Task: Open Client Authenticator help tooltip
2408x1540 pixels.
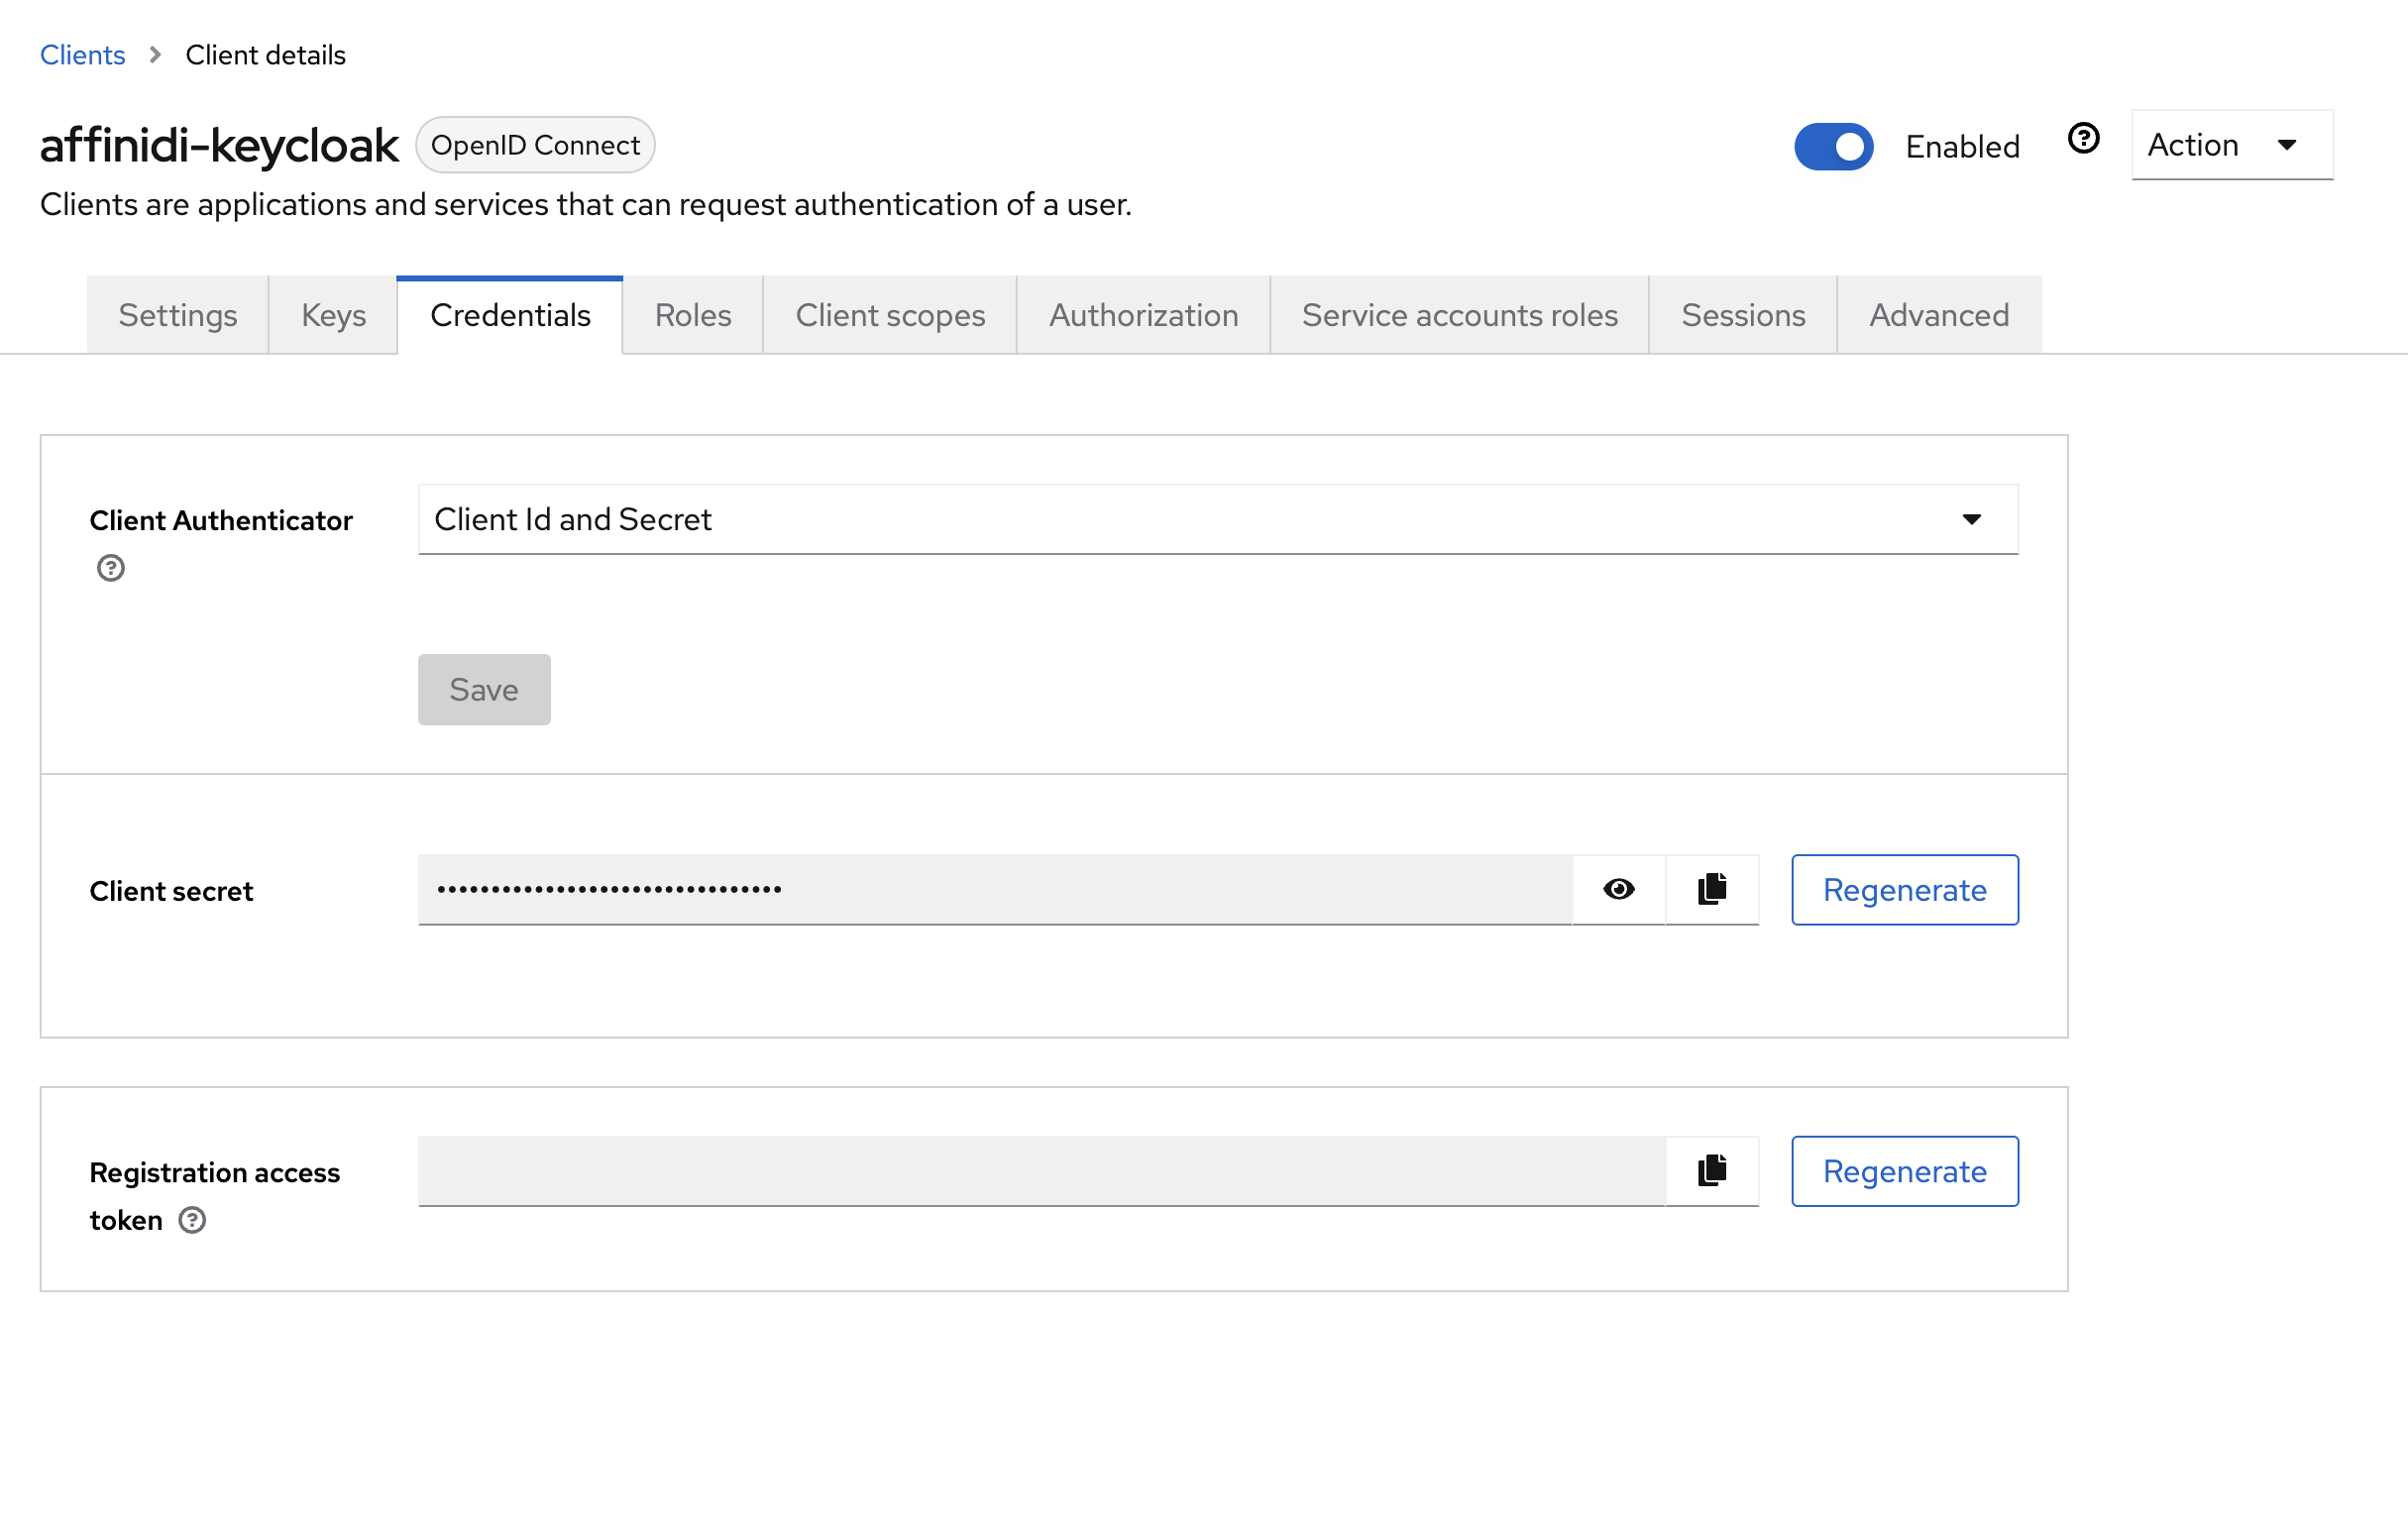Action: coord(111,568)
